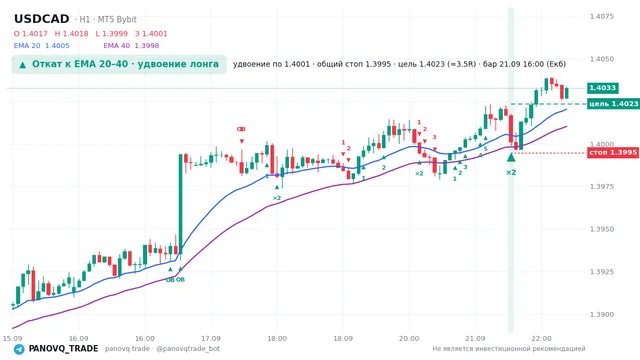Screen dimensions: 640x360
Task: Click the PANOVQ_TRADE channel name
Action: pyautogui.click(x=63, y=349)
